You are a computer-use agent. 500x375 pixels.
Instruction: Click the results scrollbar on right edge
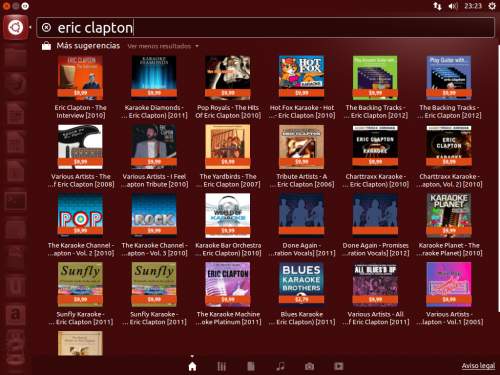tap(498, 178)
